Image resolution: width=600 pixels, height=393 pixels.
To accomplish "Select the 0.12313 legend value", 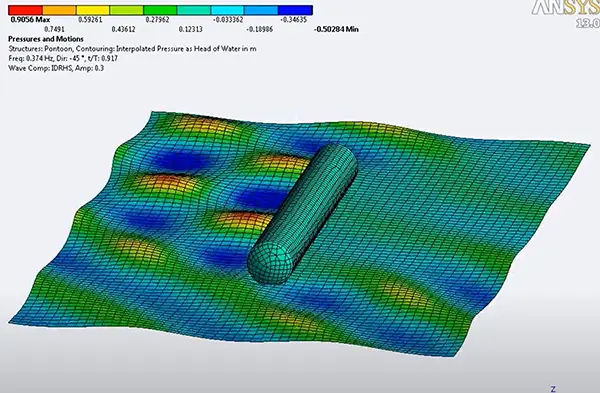I will (191, 29).
